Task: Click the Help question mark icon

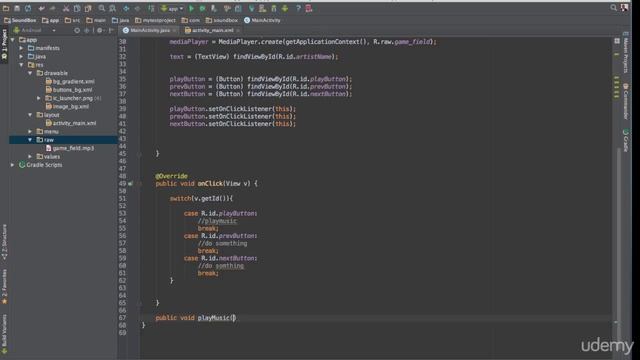Action: [x=298, y=8]
